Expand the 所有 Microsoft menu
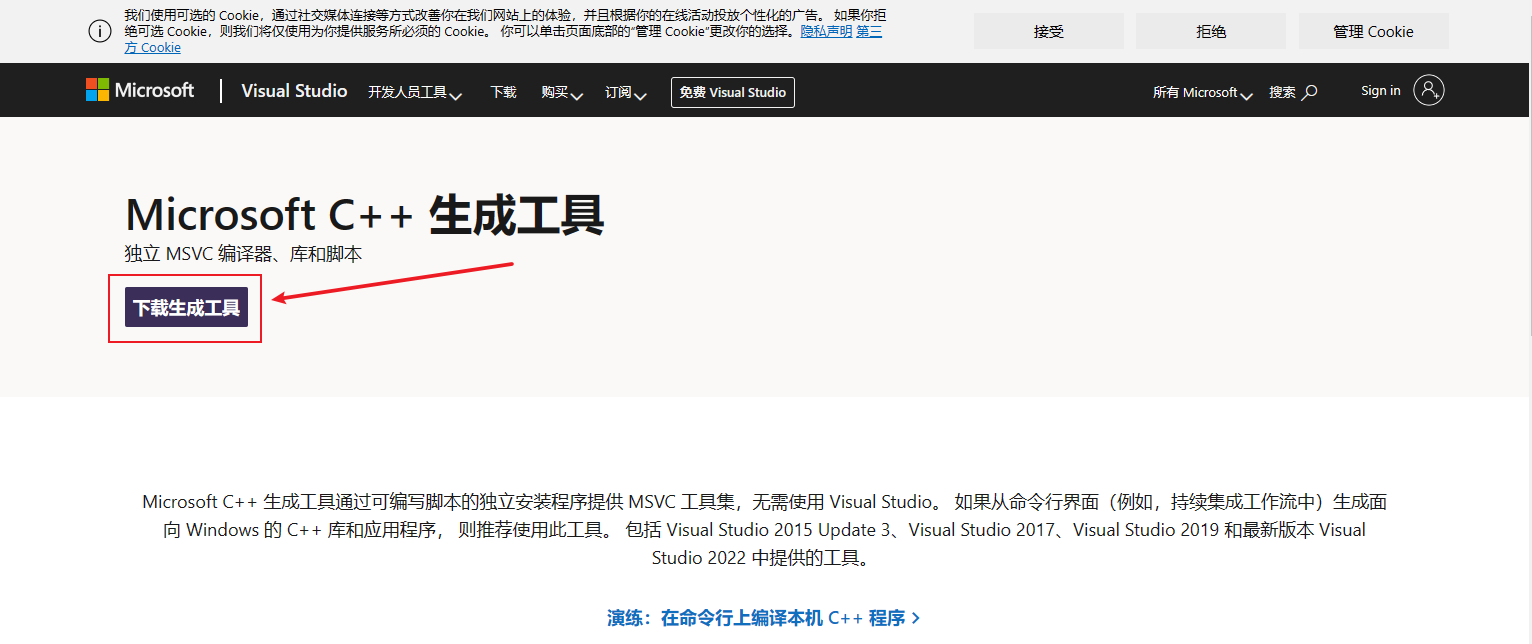The image size is (1532, 644). tap(1202, 92)
